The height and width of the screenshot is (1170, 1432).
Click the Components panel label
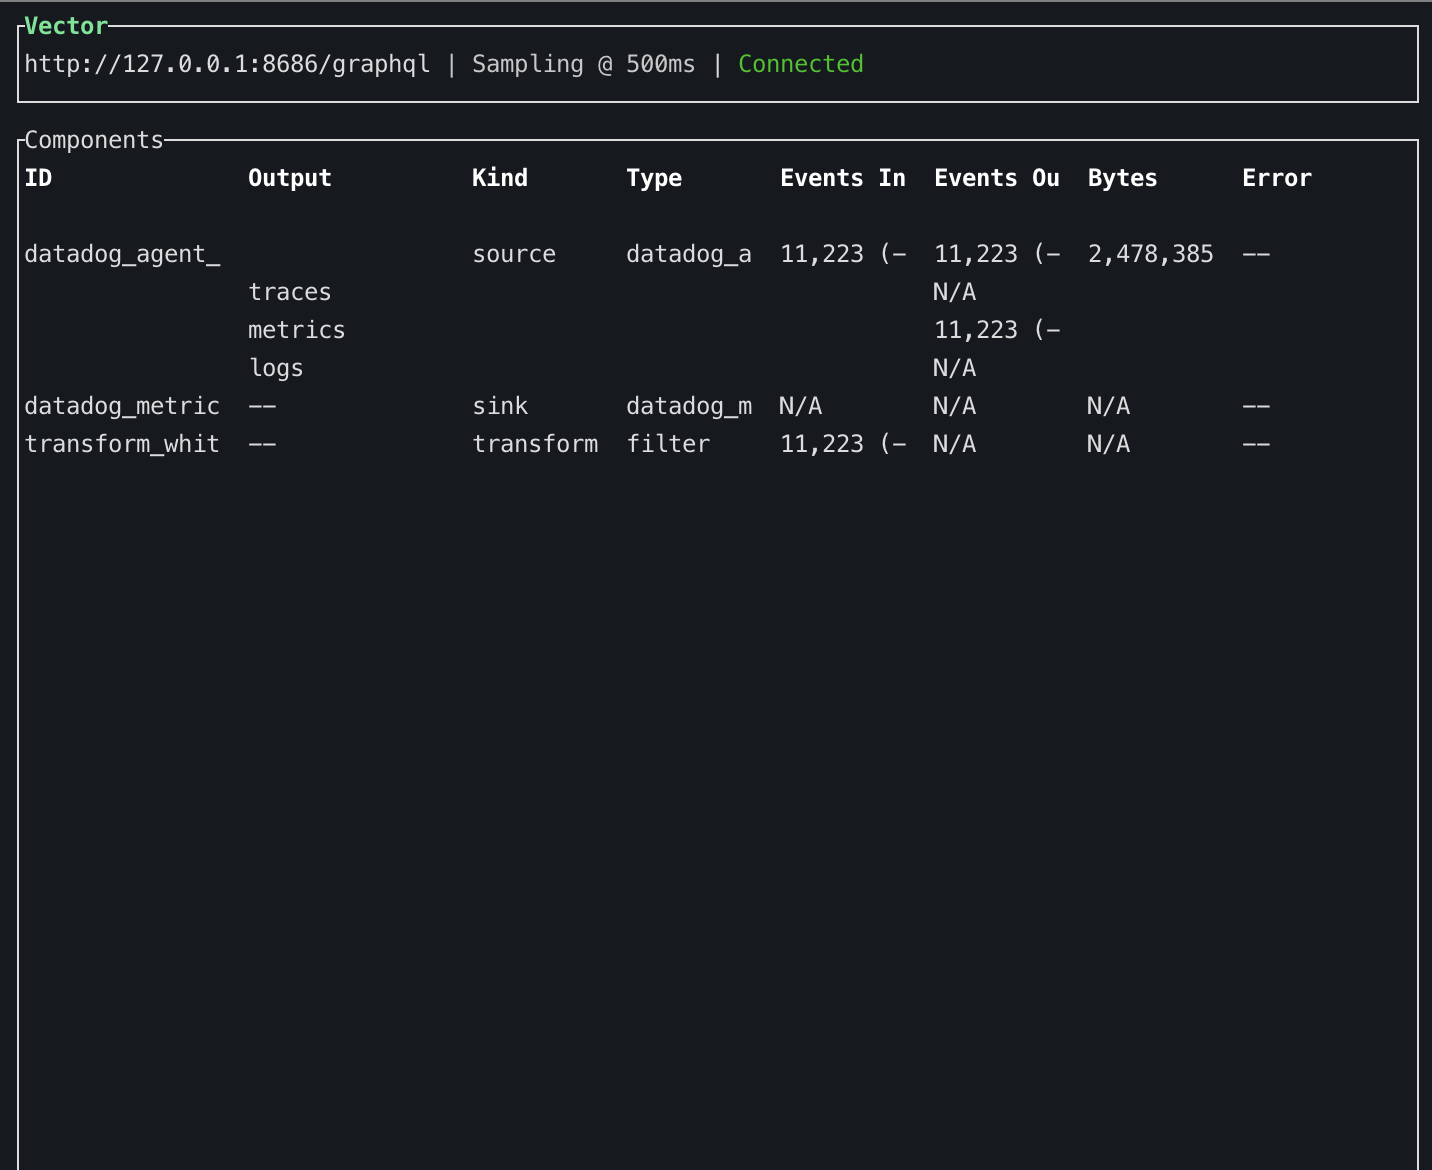tap(94, 140)
